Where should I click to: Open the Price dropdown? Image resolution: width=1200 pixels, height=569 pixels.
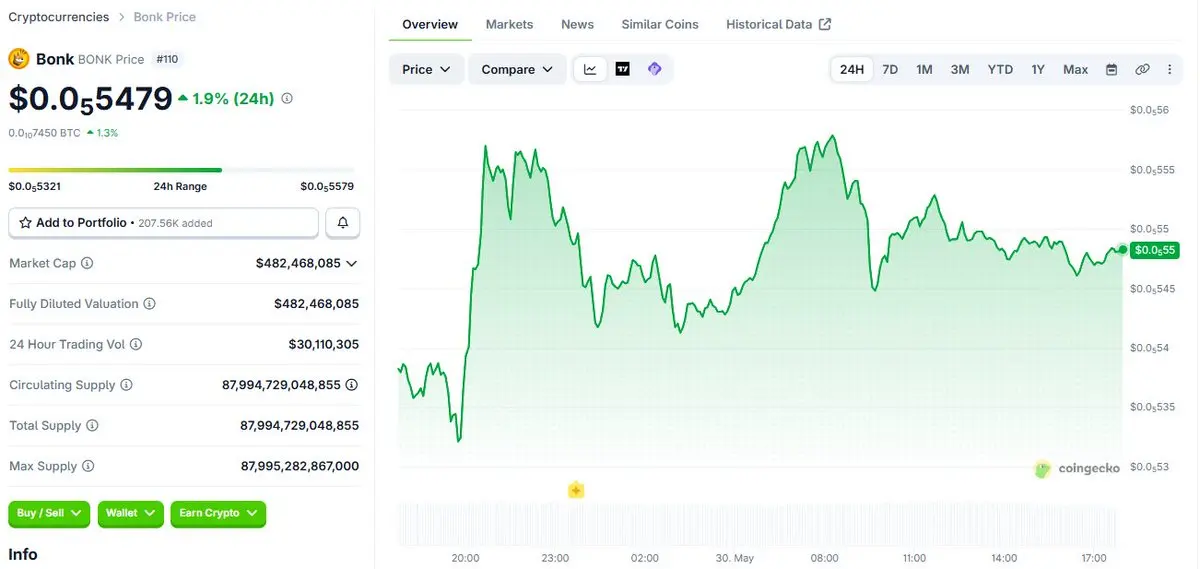[x=427, y=69]
